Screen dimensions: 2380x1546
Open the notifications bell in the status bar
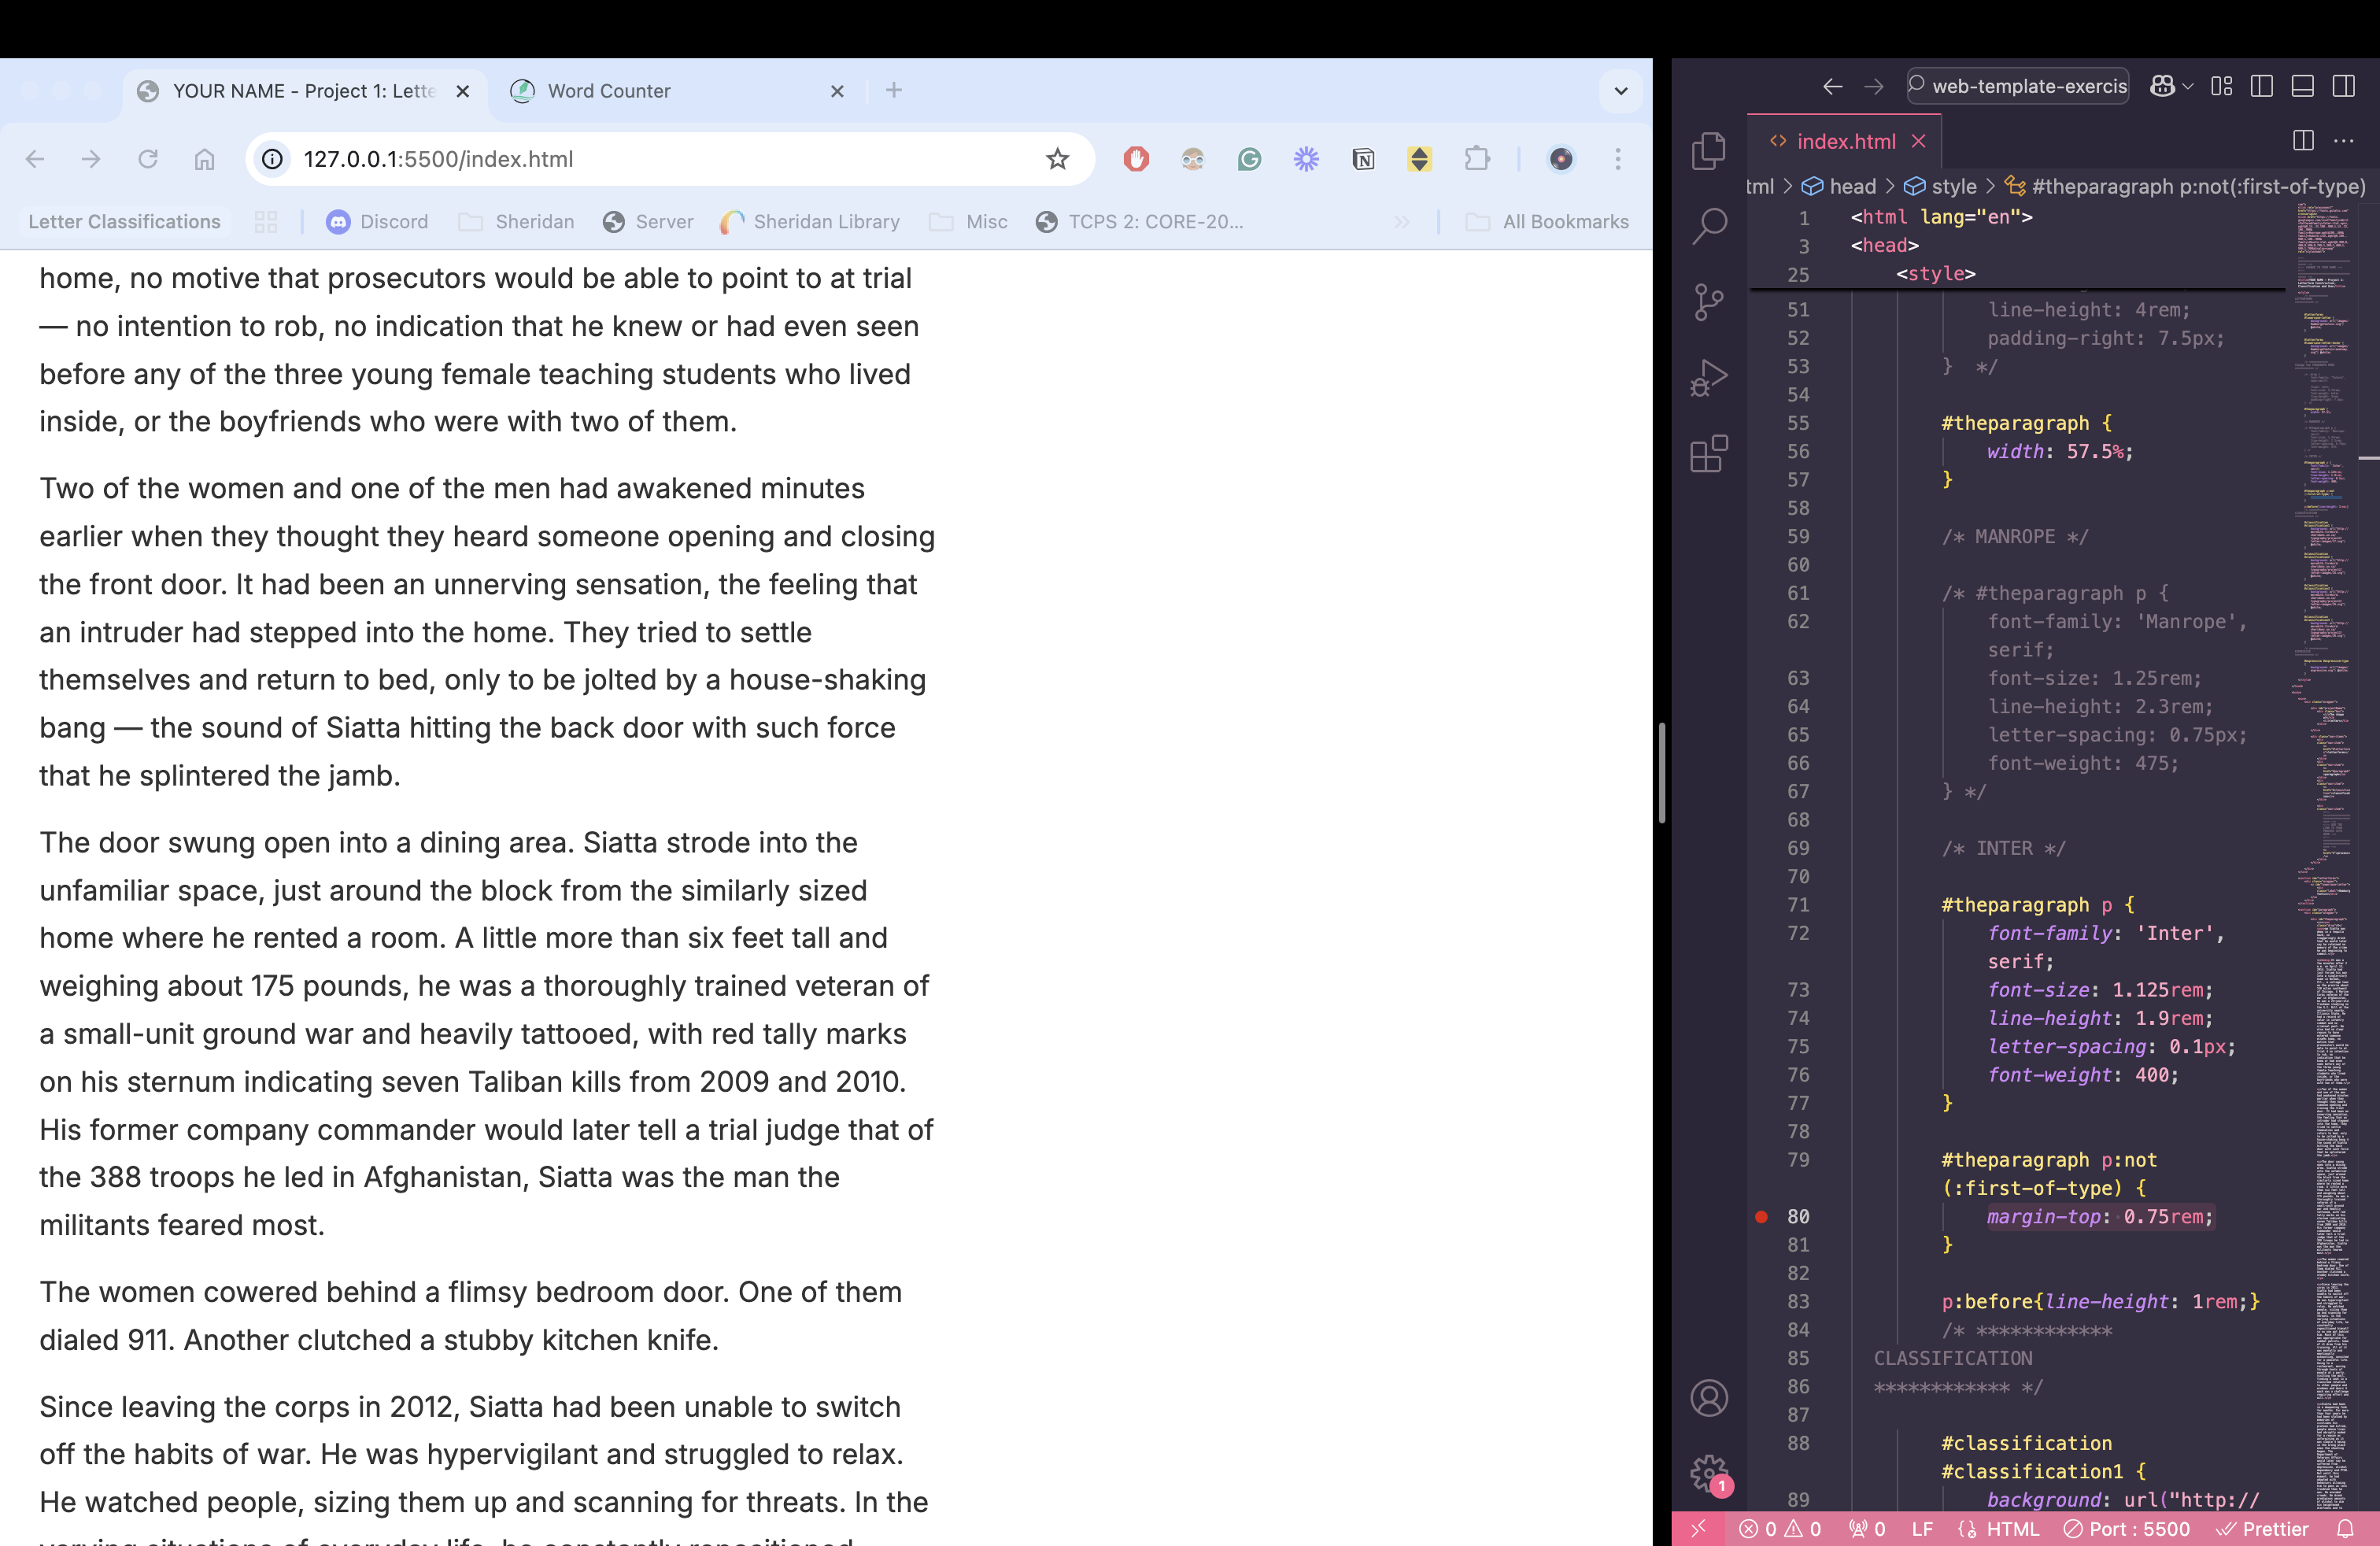(x=2348, y=1529)
